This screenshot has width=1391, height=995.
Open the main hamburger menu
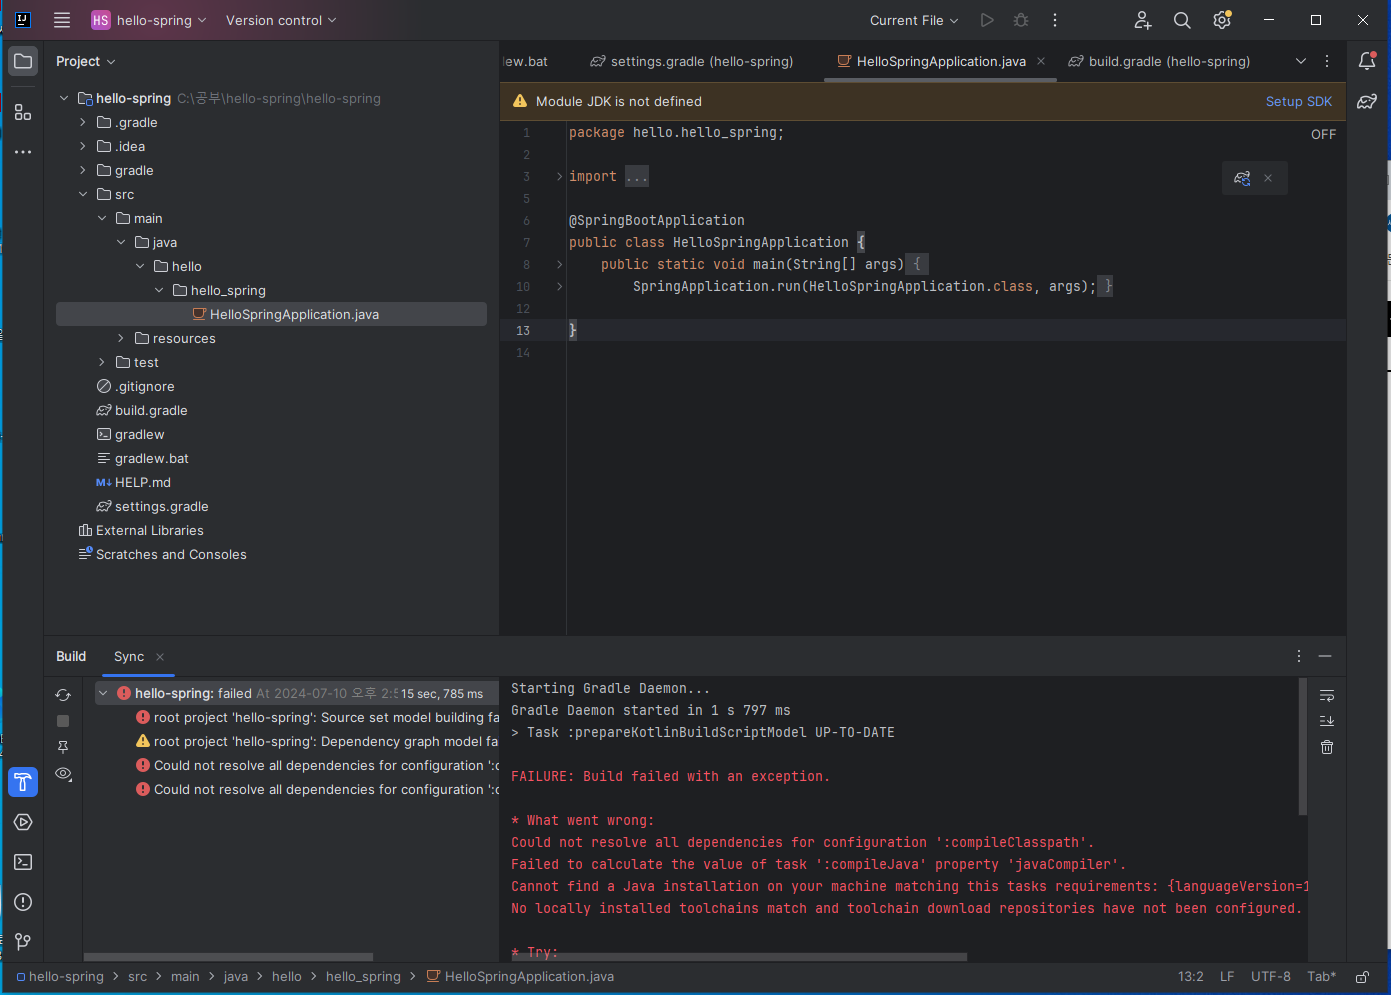pyautogui.click(x=62, y=20)
